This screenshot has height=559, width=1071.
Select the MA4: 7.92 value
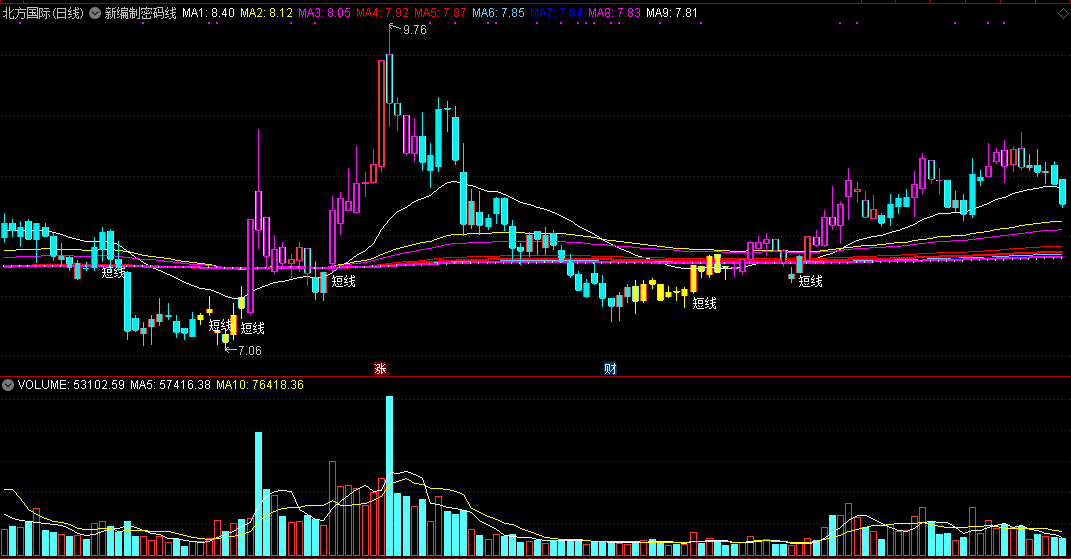(x=382, y=13)
